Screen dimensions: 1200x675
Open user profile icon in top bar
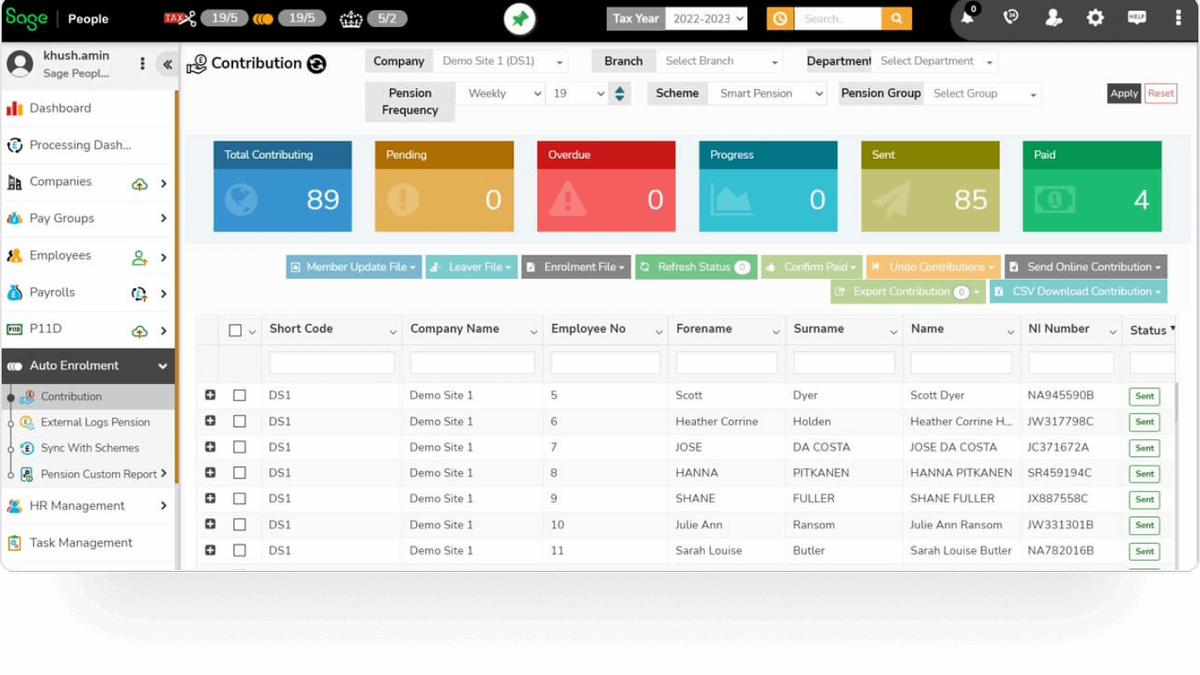tap(1053, 17)
